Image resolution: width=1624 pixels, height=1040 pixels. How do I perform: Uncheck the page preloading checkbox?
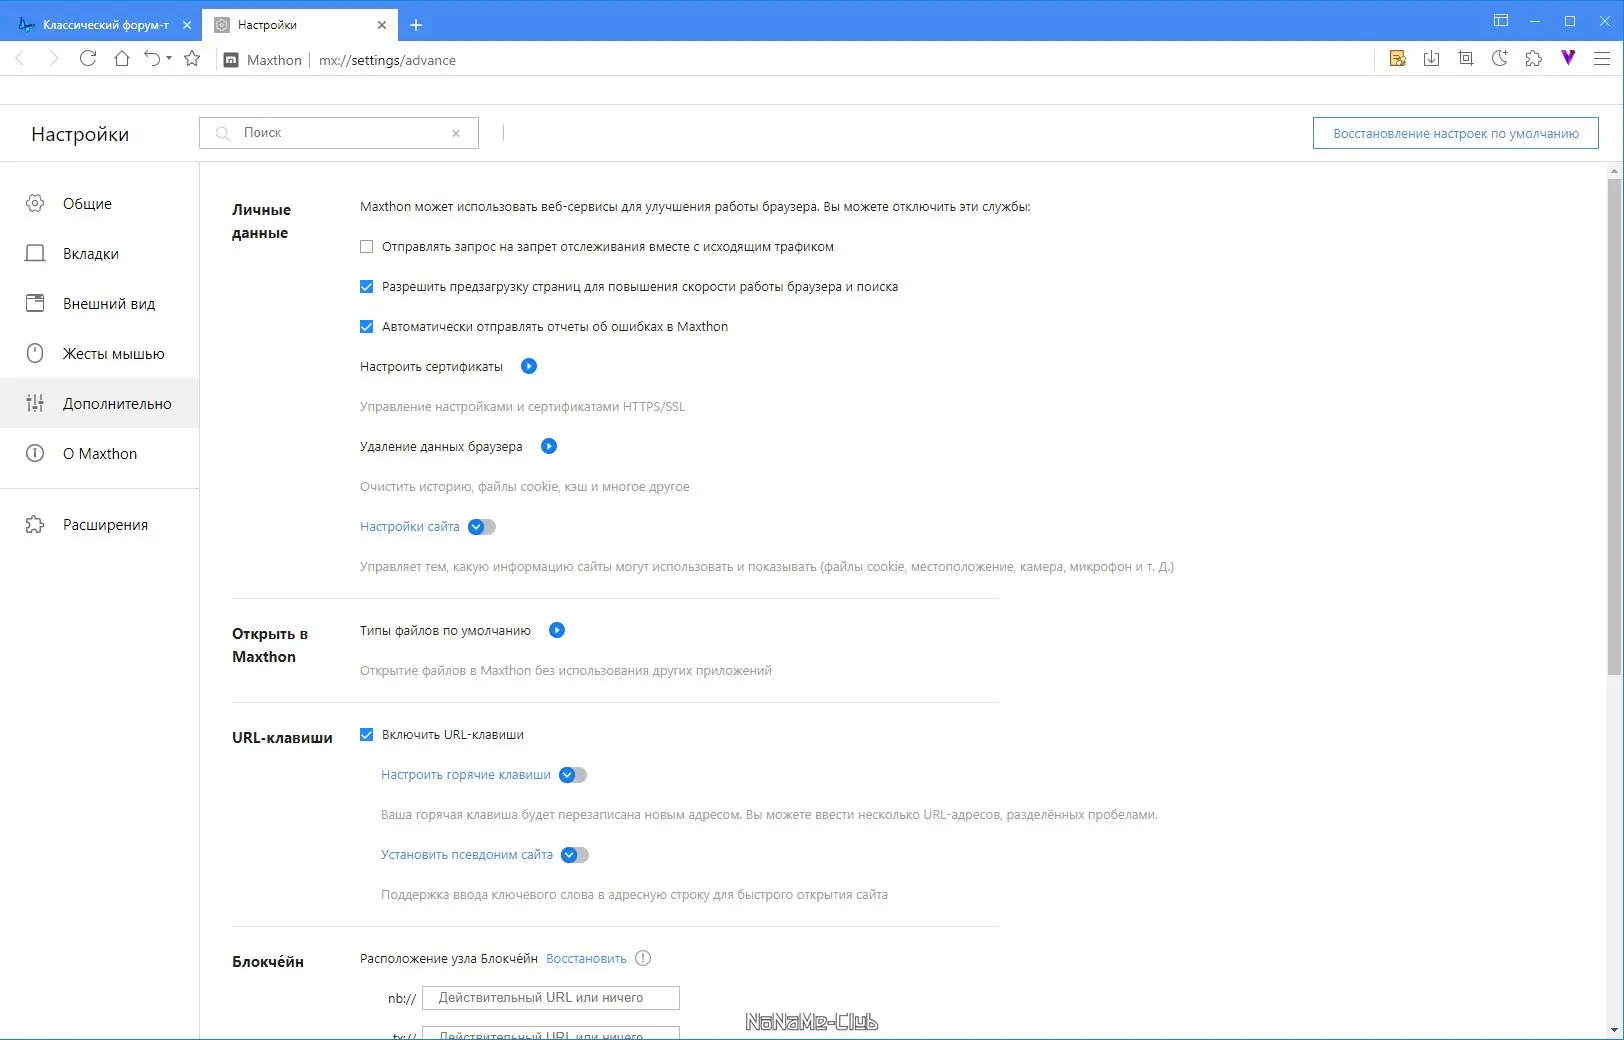(x=366, y=286)
